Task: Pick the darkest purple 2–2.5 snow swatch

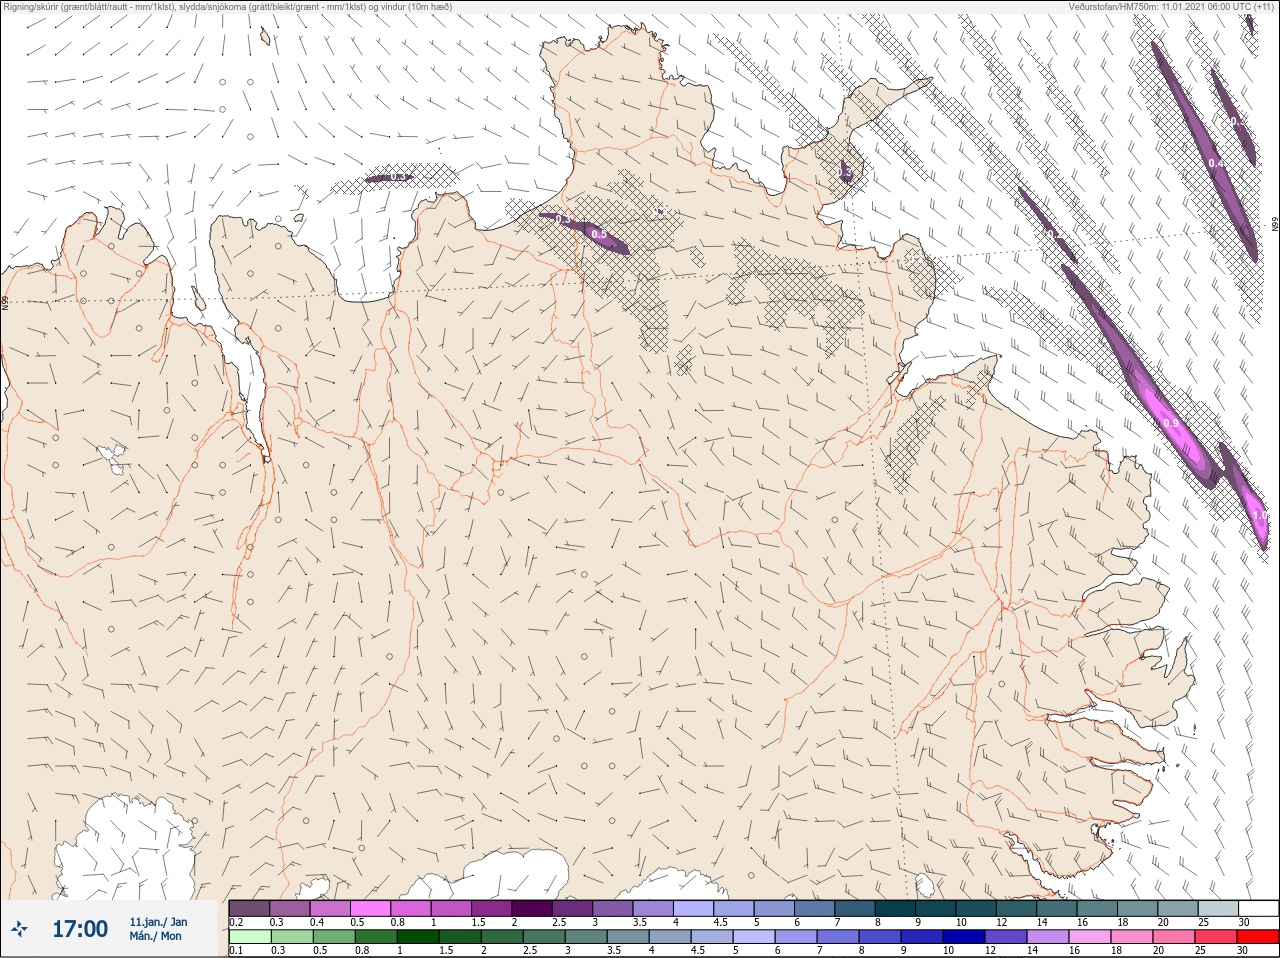Action: tap(534, 908)
